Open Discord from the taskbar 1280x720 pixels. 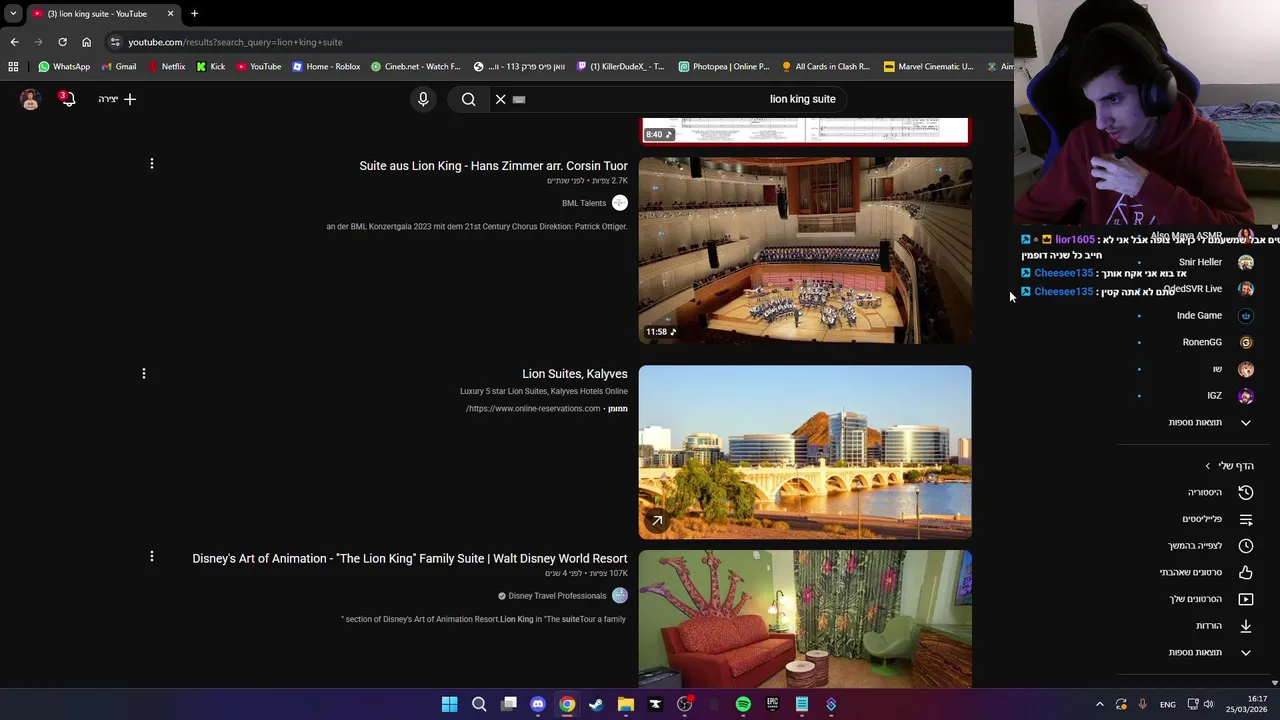point(538,704)
